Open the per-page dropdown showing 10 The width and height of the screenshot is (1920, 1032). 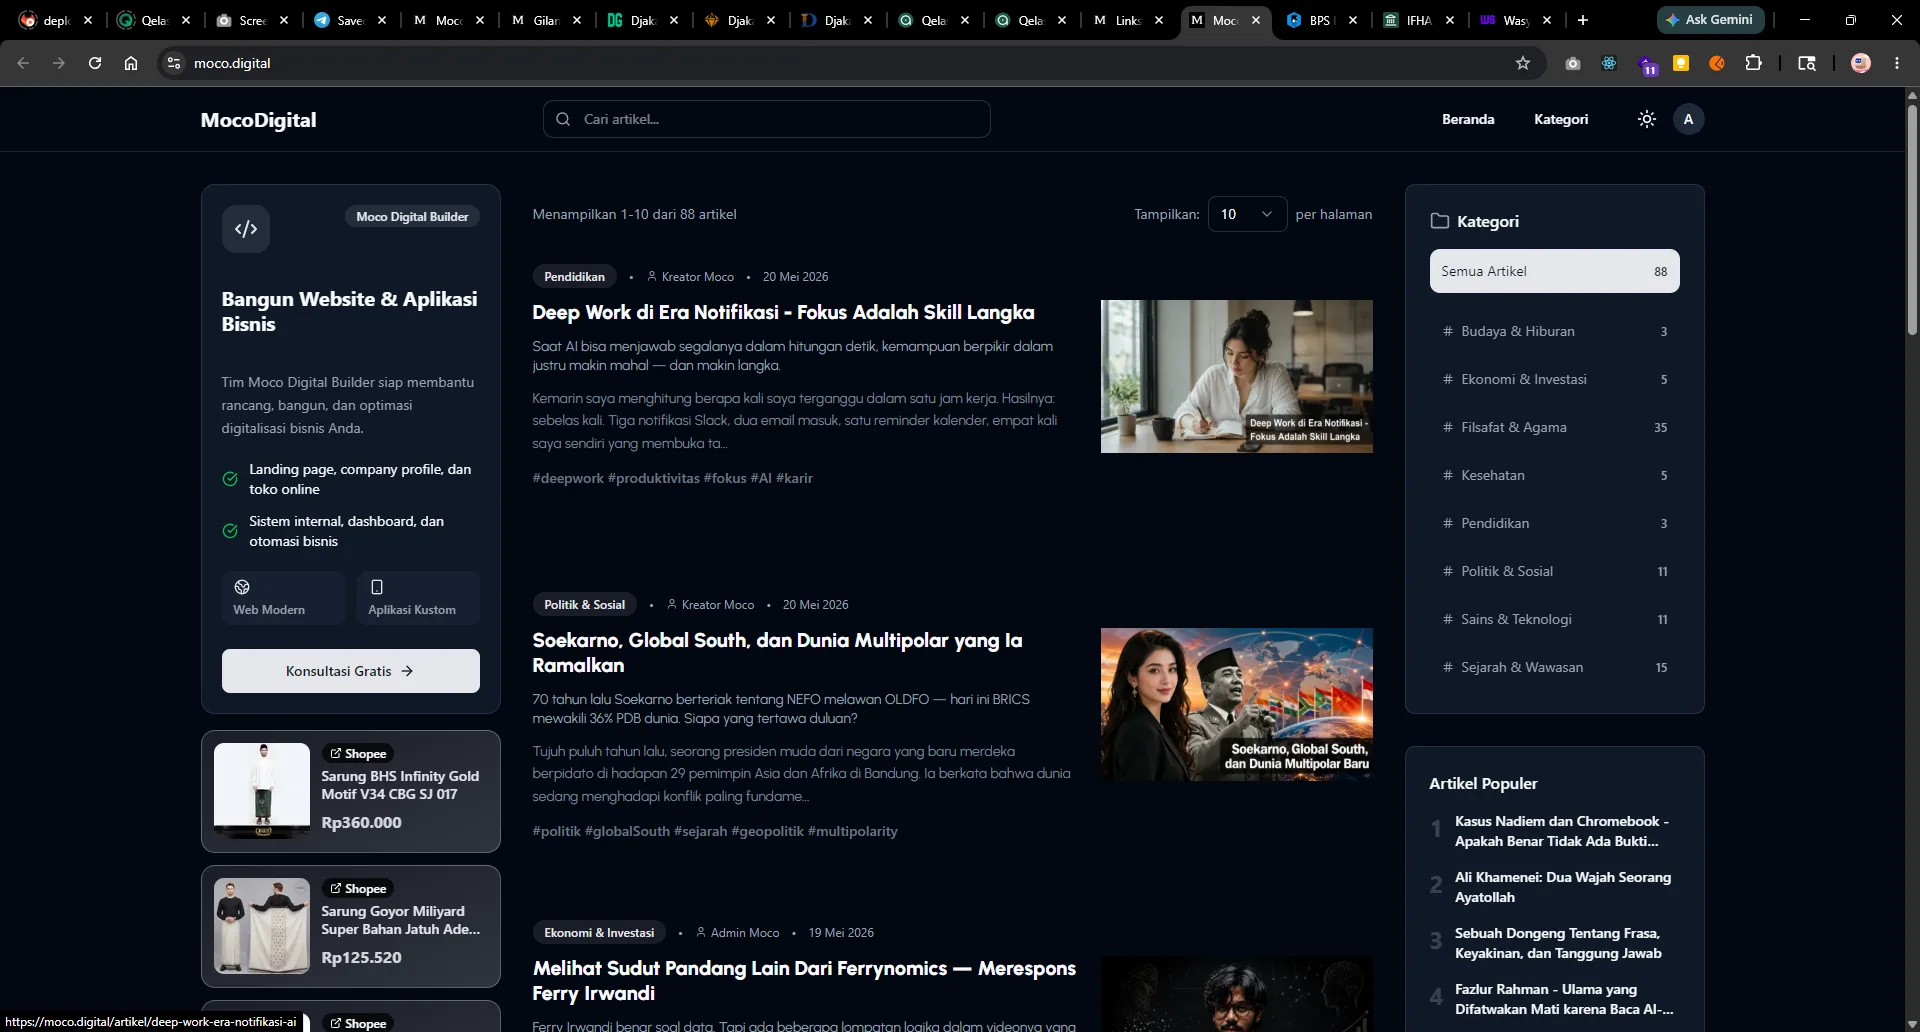[x=1247, y=214]
